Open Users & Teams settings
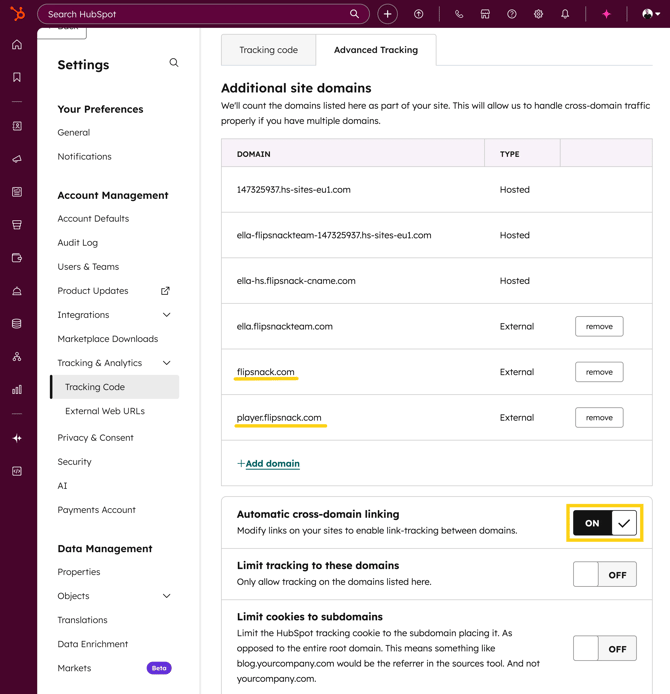This screenshot has height=694, width=670. [x=88, y=267]
